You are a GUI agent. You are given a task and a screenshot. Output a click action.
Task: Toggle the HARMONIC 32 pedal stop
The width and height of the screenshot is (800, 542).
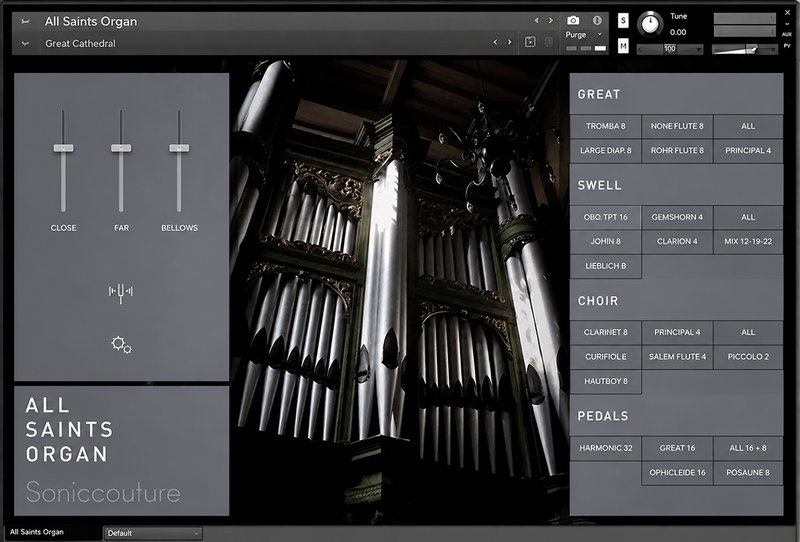(606, 448)
